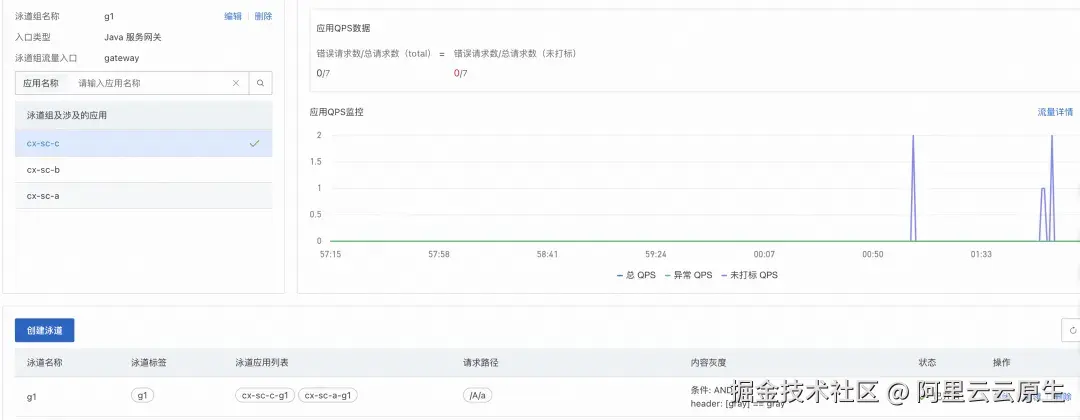The width and height of the screenshot is (1080, 420).
Task: Toggle the 总 QPS legend item
Action: 636,275
